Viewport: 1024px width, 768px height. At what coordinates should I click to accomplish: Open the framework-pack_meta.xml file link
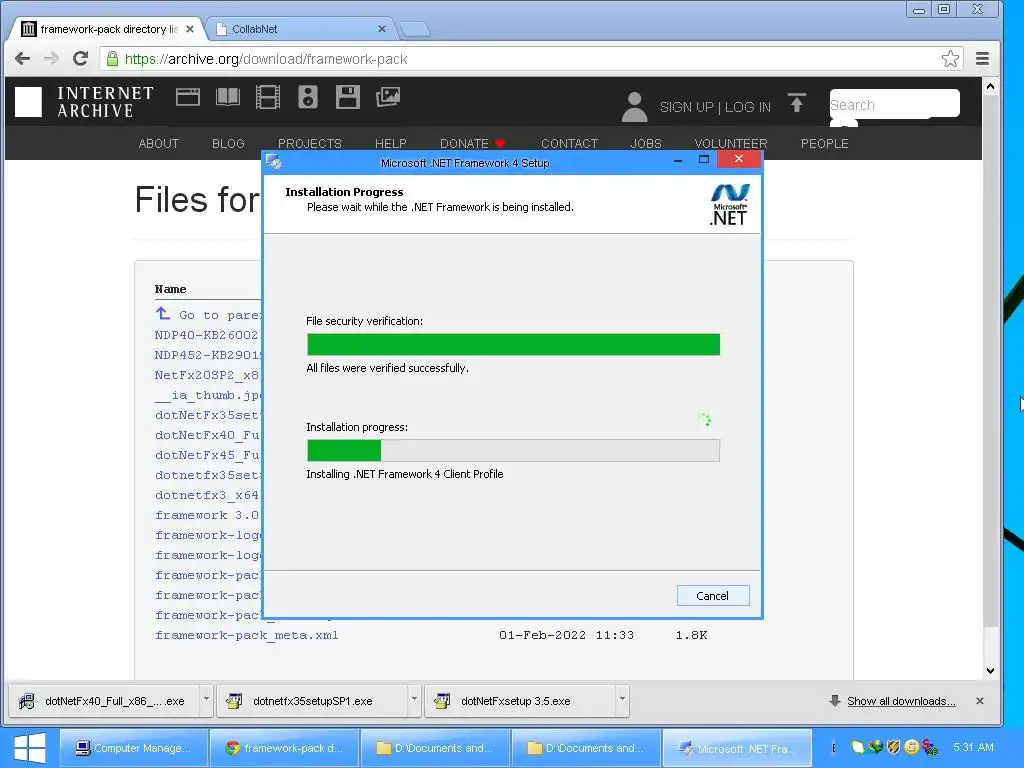coord(247,635)
